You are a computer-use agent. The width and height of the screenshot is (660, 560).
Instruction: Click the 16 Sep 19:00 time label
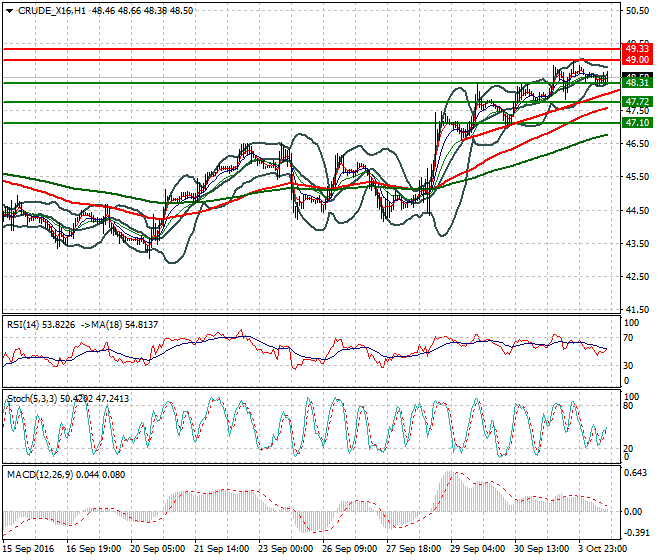click(93, 549)
